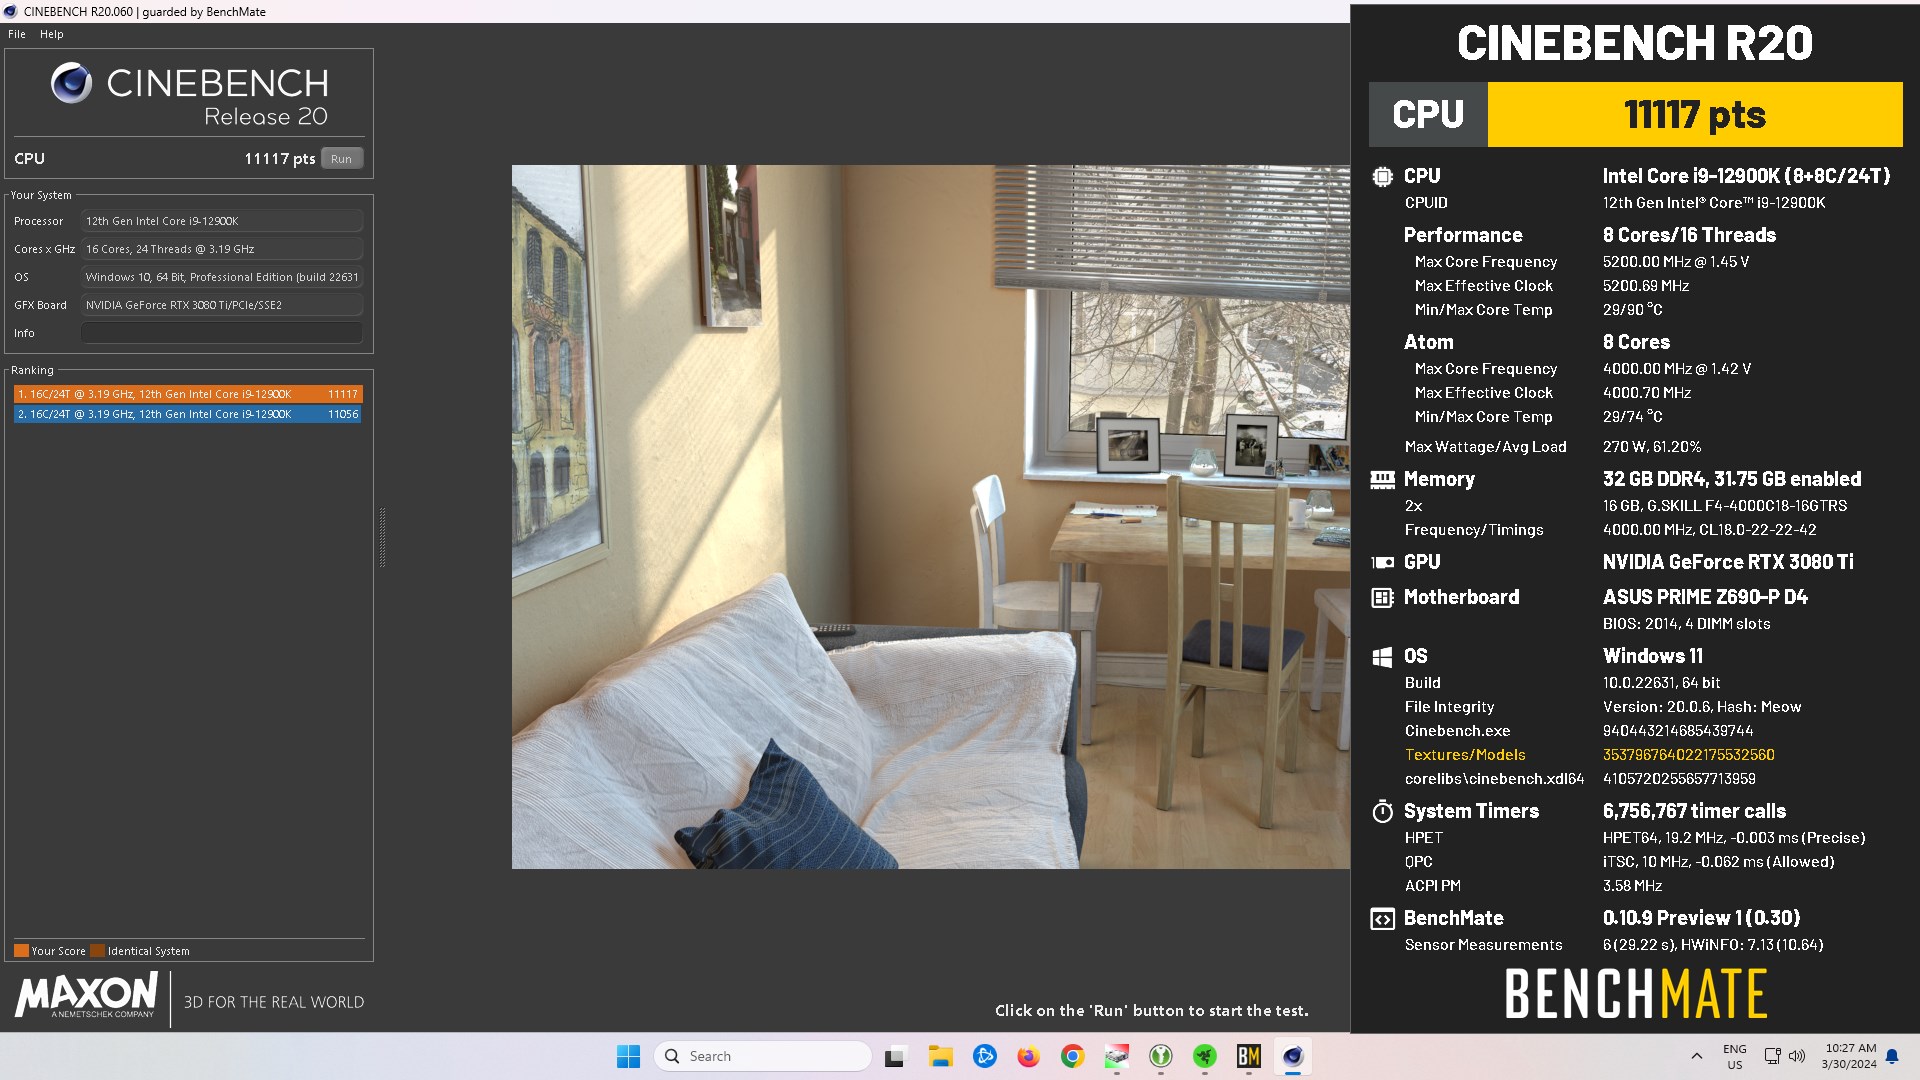Screen dimensions: 1920x1080
Task: Click the OS field in Your System
Action: 221,277
